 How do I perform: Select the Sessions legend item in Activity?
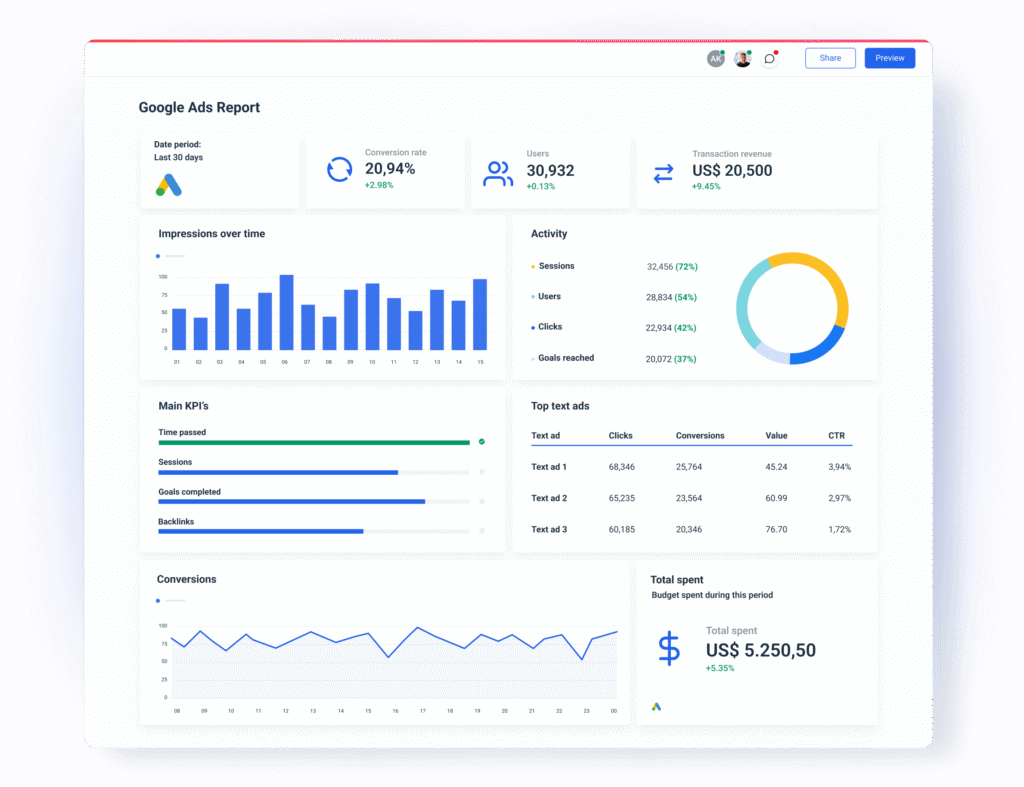tap(552, 266)
